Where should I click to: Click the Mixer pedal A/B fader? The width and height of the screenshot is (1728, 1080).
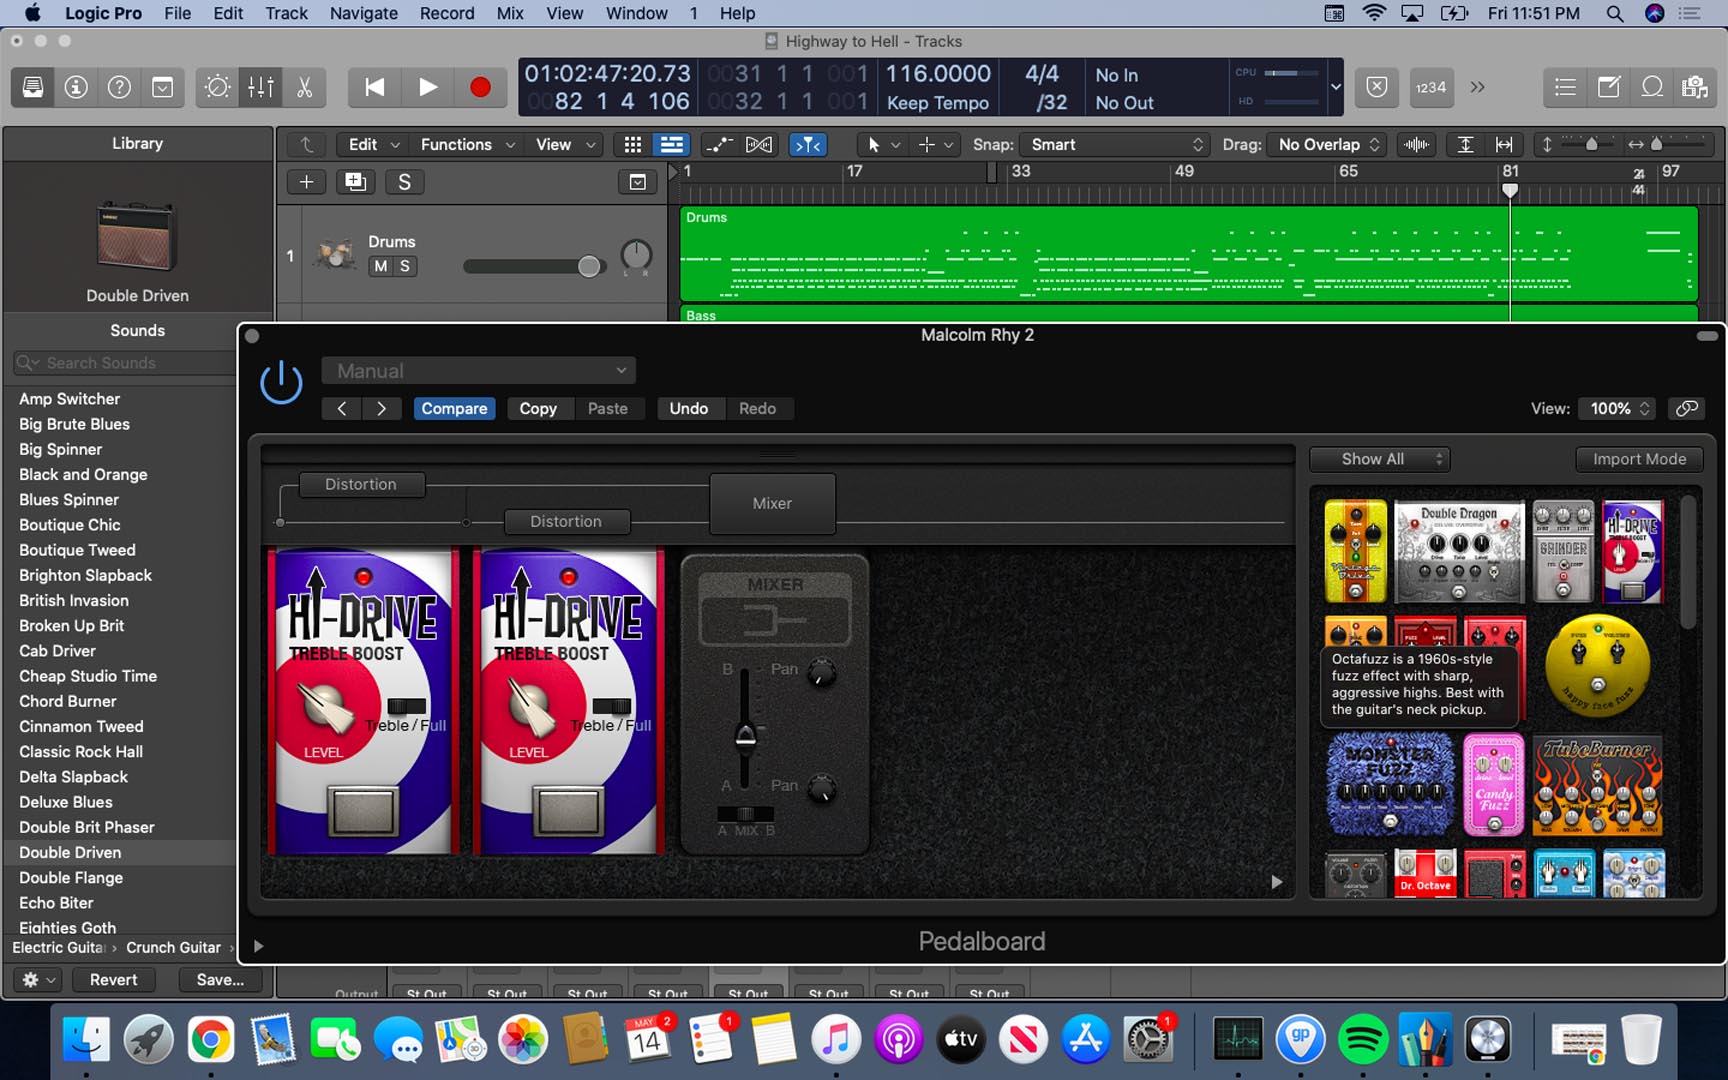[745, 736]
